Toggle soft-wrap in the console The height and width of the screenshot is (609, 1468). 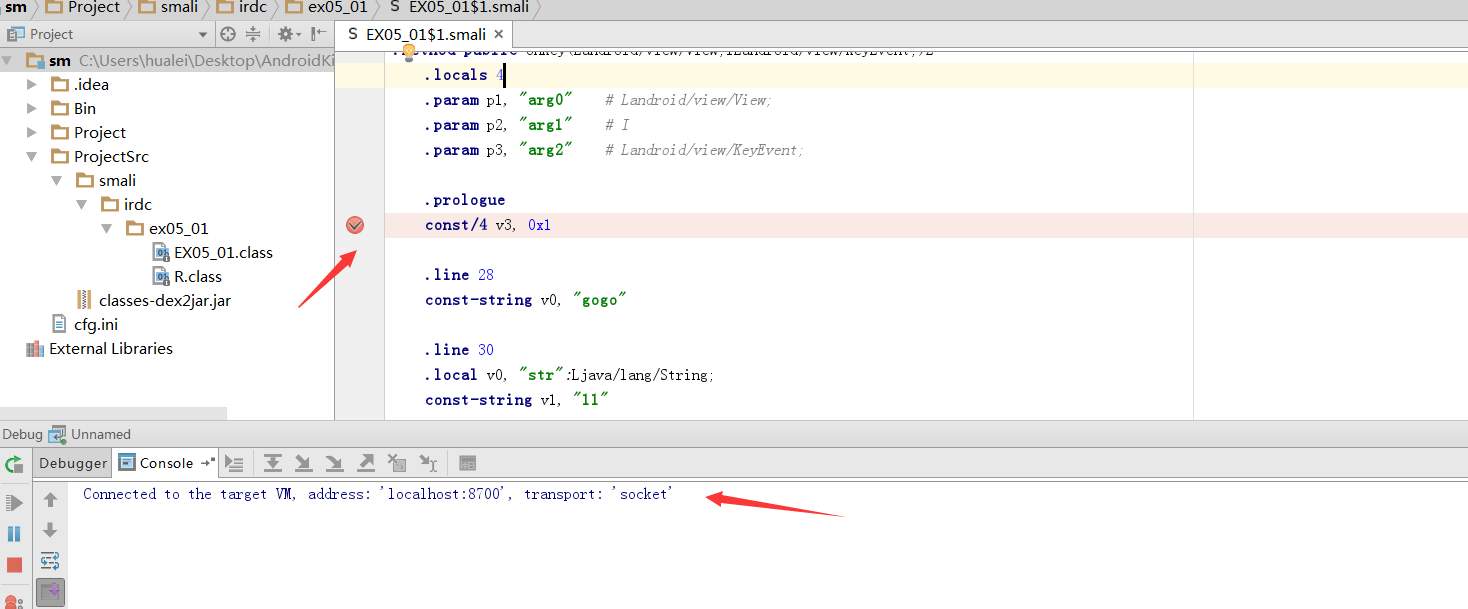pyautogui.click(x=50, y=561)
